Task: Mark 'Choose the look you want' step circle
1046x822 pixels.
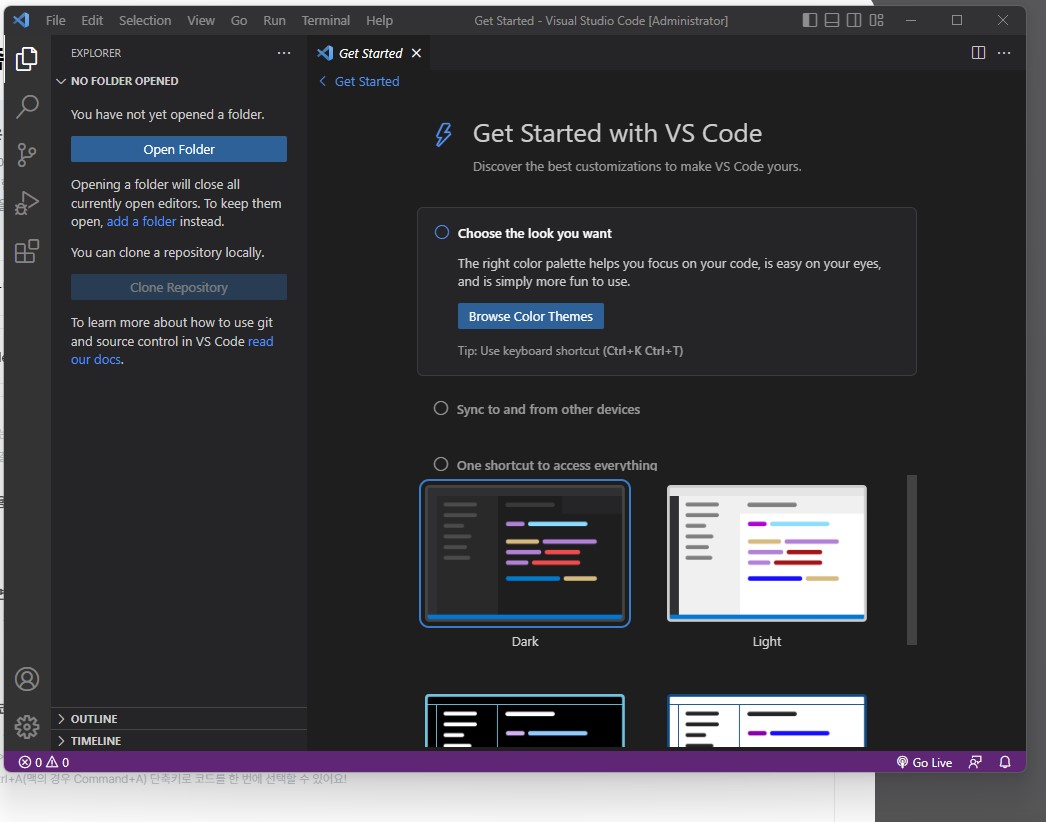Action: 442,232
